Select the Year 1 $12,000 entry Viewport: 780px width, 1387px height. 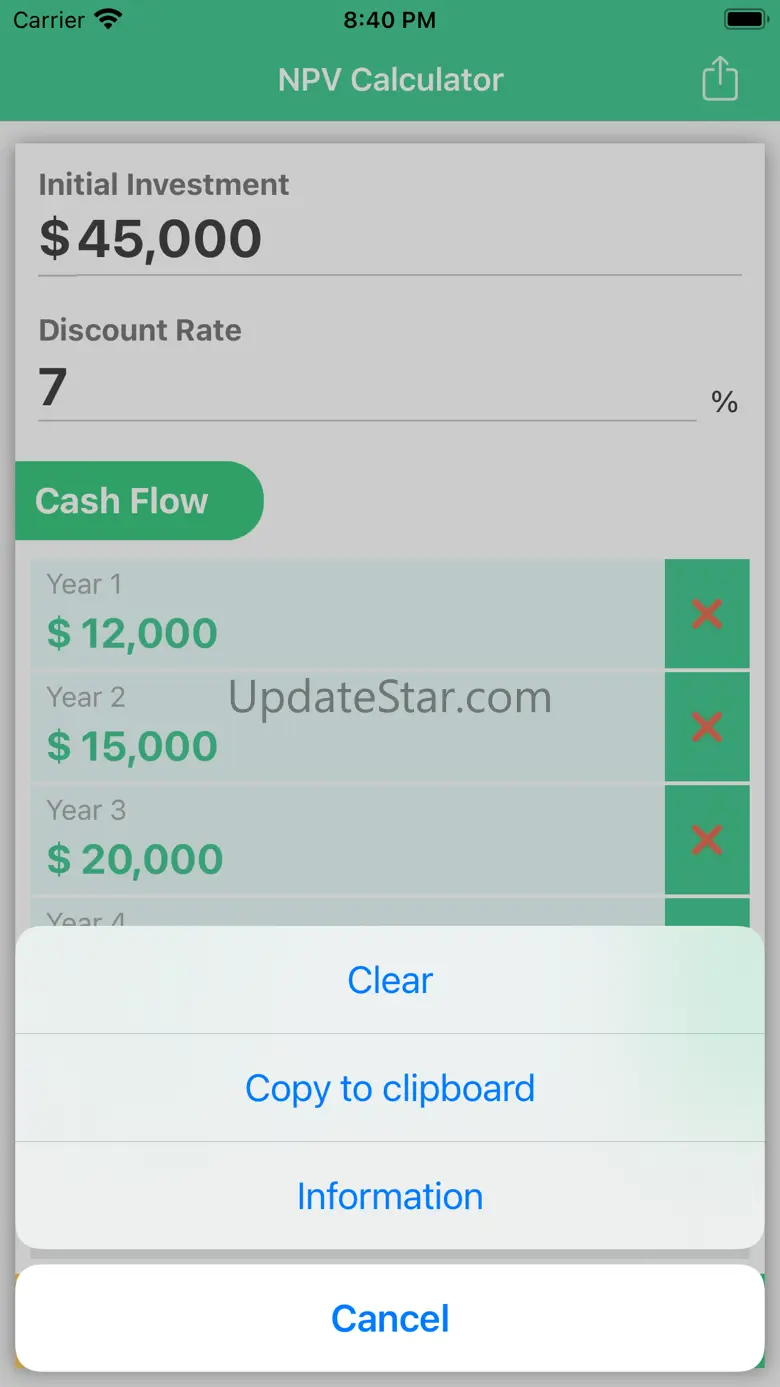click(x=346, y=614)
